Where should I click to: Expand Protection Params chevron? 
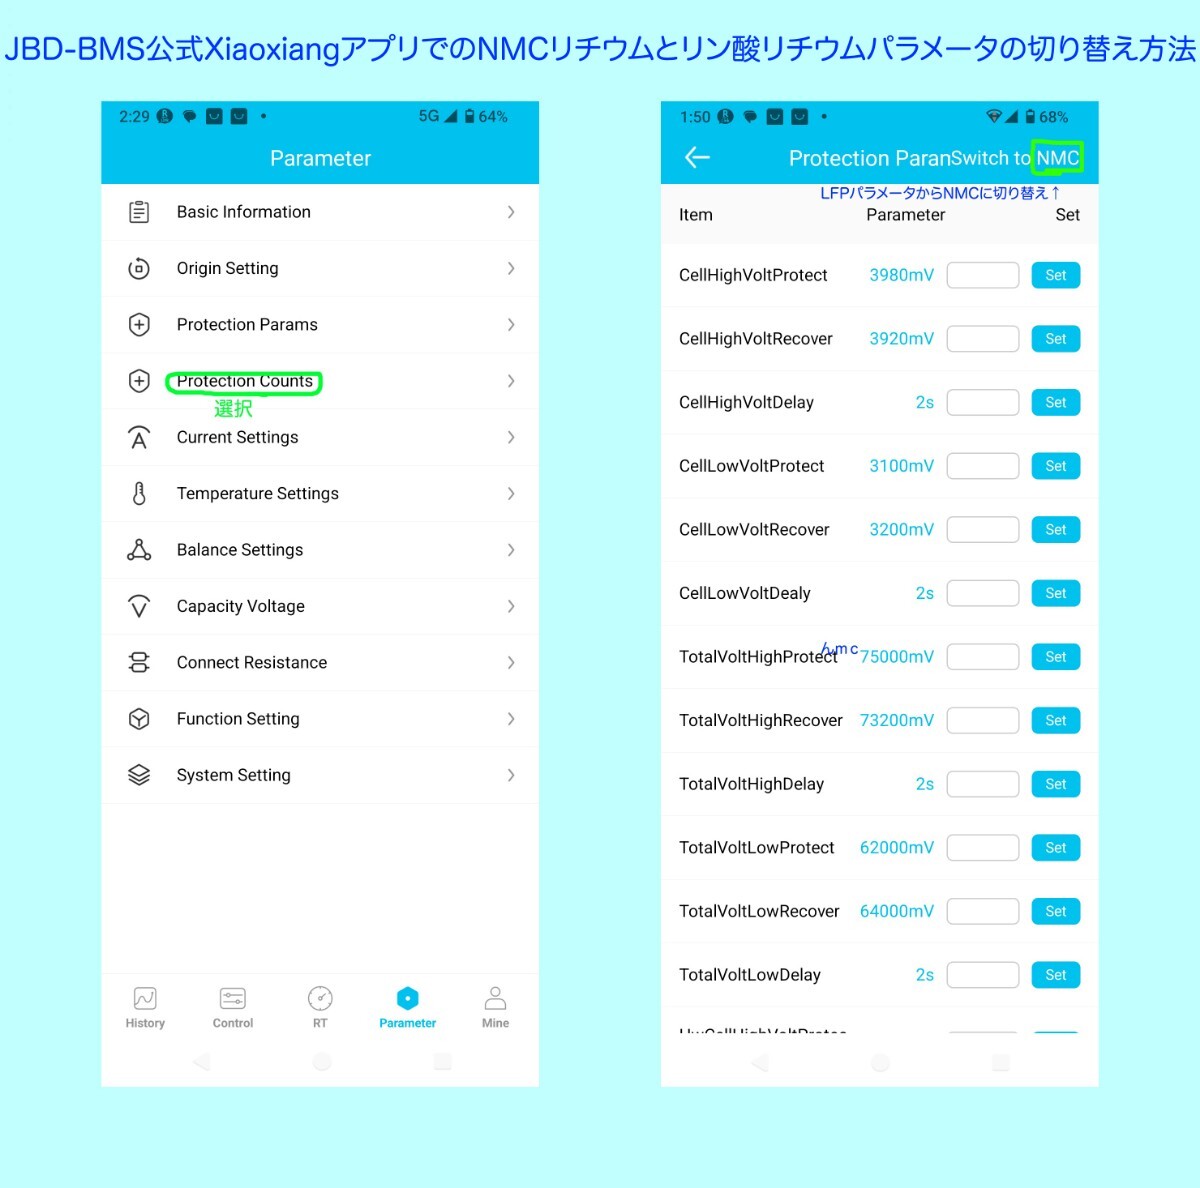[511, 325]
